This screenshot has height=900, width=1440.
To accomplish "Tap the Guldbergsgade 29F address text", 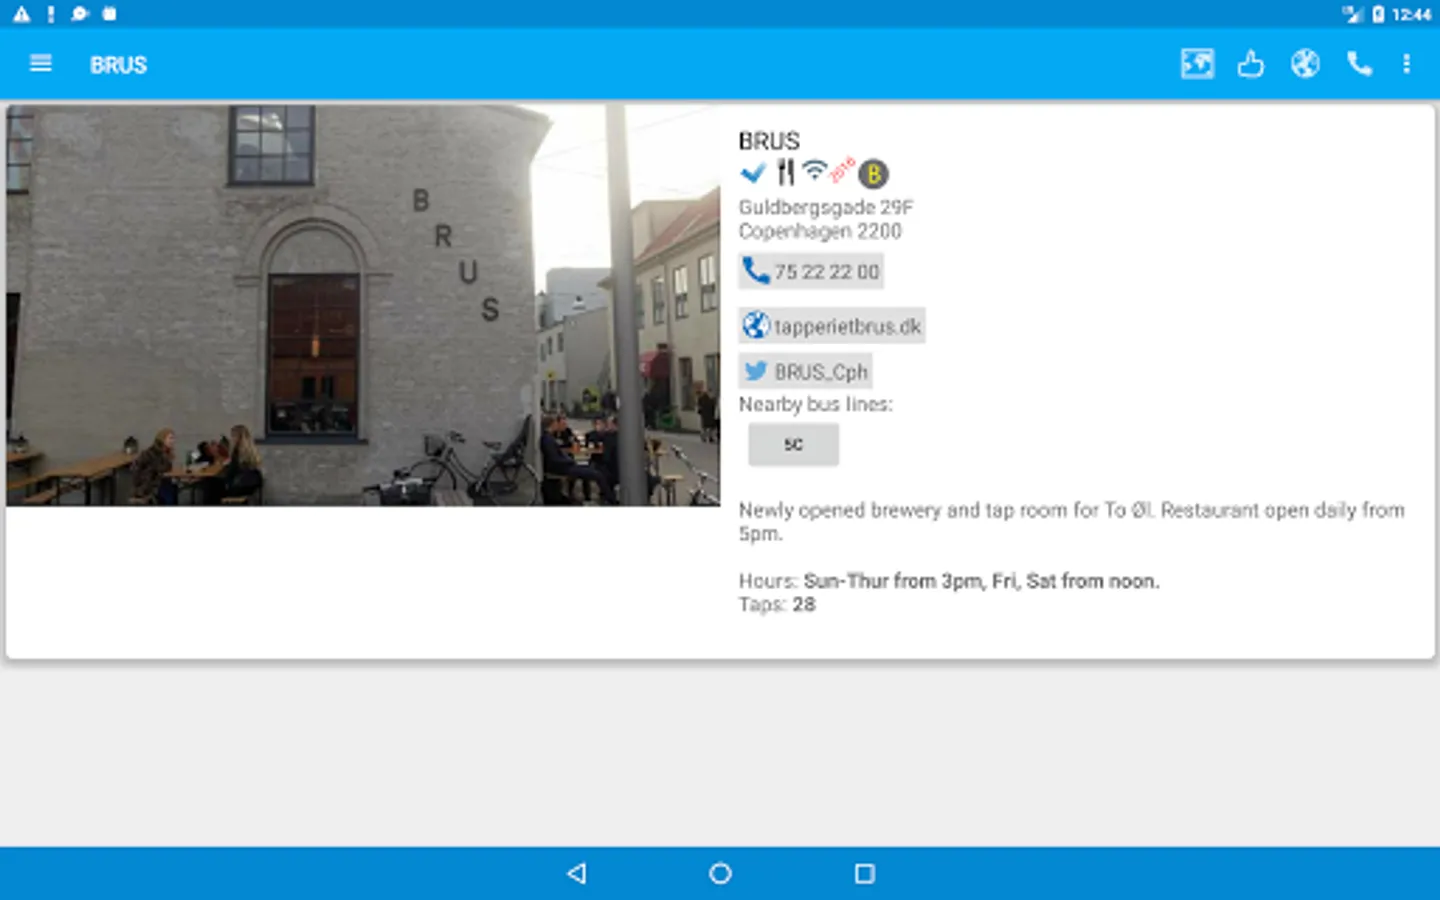I will tap(826, 207).
